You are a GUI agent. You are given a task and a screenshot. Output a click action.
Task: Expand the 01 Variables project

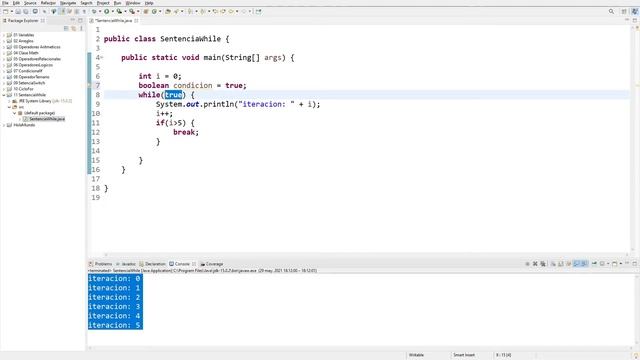(x=4, y=35)
